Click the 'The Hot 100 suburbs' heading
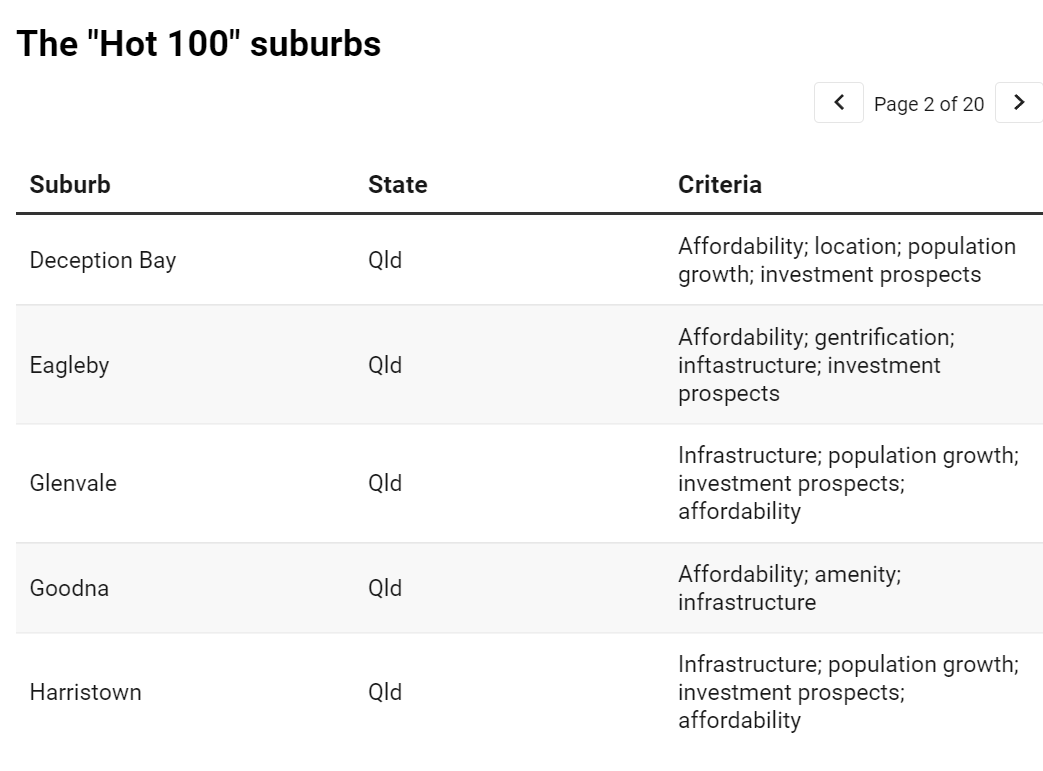This screenshot has height=771, width=1043. tap(199, 44)
